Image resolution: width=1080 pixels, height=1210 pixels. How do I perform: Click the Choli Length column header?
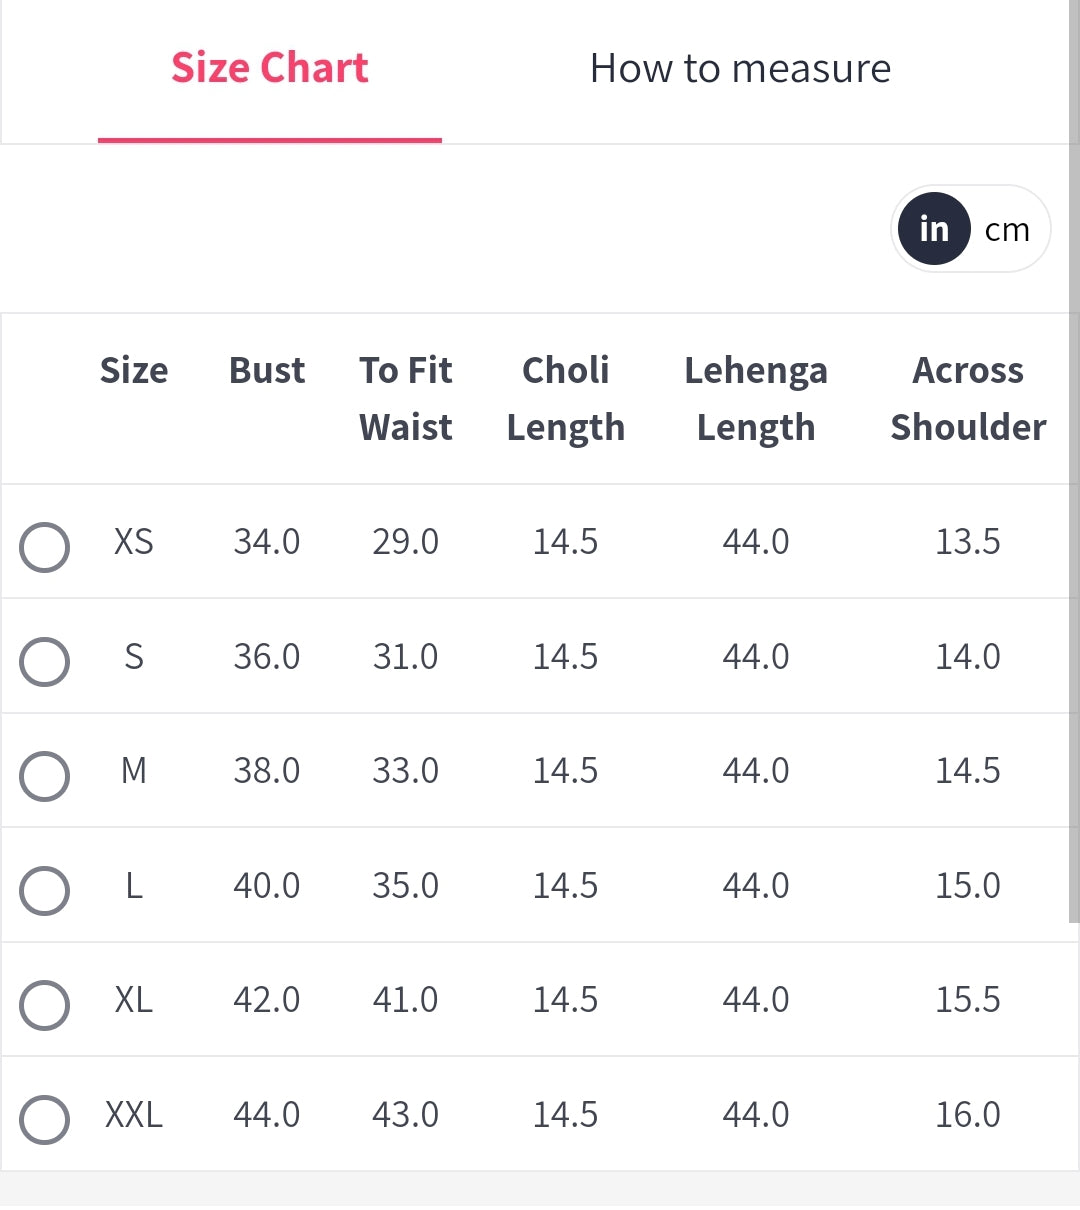click(x=566, y=399)
